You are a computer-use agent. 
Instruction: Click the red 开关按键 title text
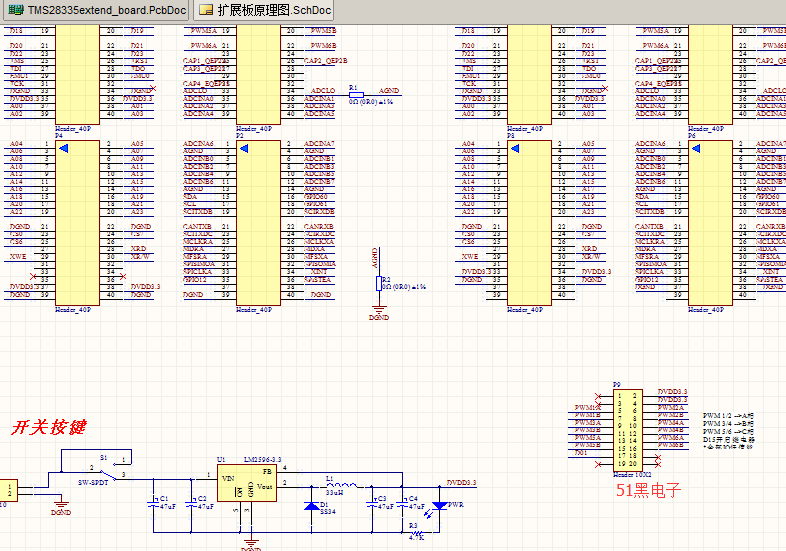point(49,427)
